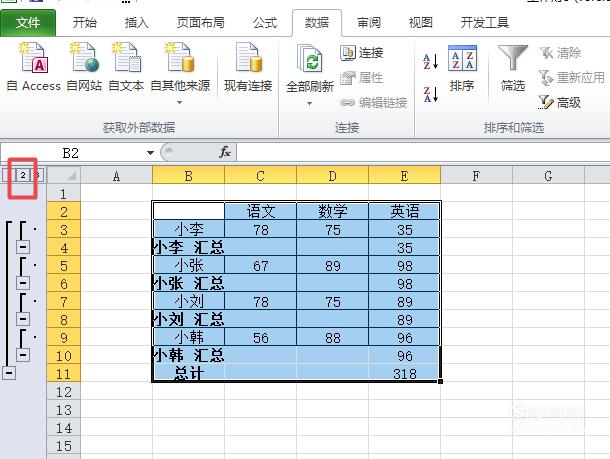Switch to the 视图 view tab
610x459 pixels.
pos(421,23)
